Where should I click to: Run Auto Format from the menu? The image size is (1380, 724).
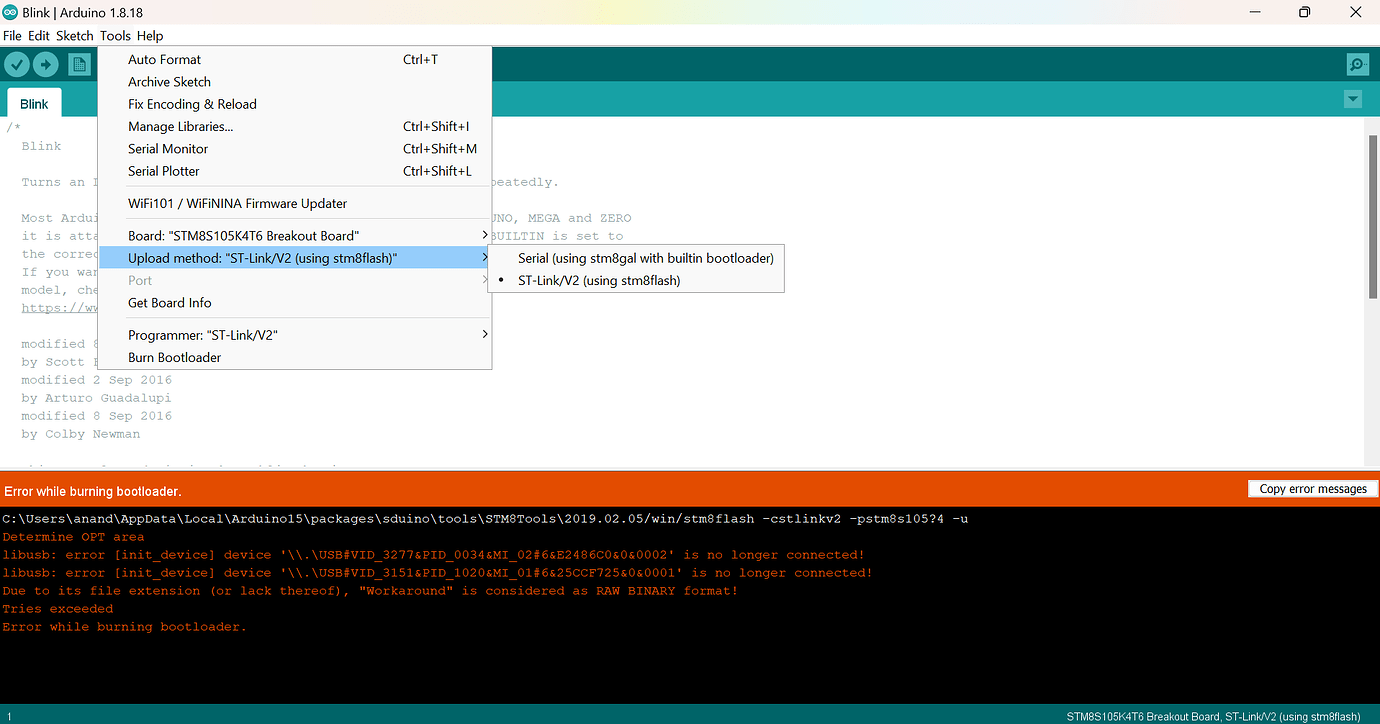click(163, 59)
